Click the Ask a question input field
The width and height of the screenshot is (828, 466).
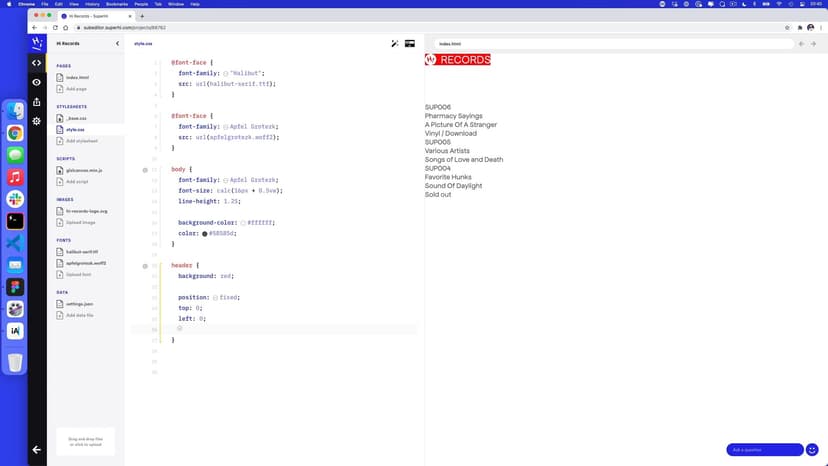764,450
